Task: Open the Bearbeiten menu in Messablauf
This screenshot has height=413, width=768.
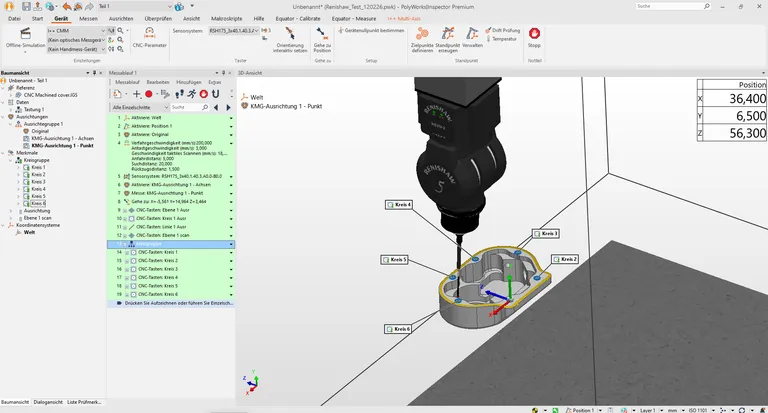Action: point(158,82)
